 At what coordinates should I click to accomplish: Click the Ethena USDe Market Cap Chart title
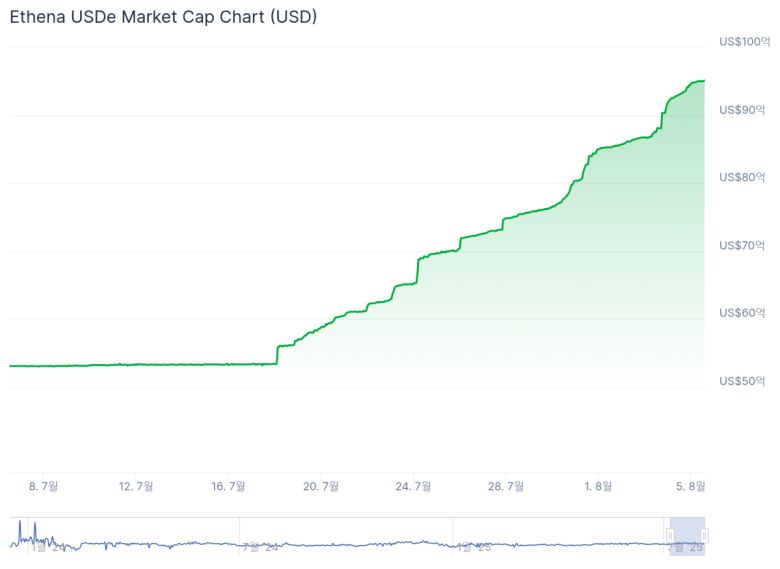pyautogui.click(x=163, y=17)
